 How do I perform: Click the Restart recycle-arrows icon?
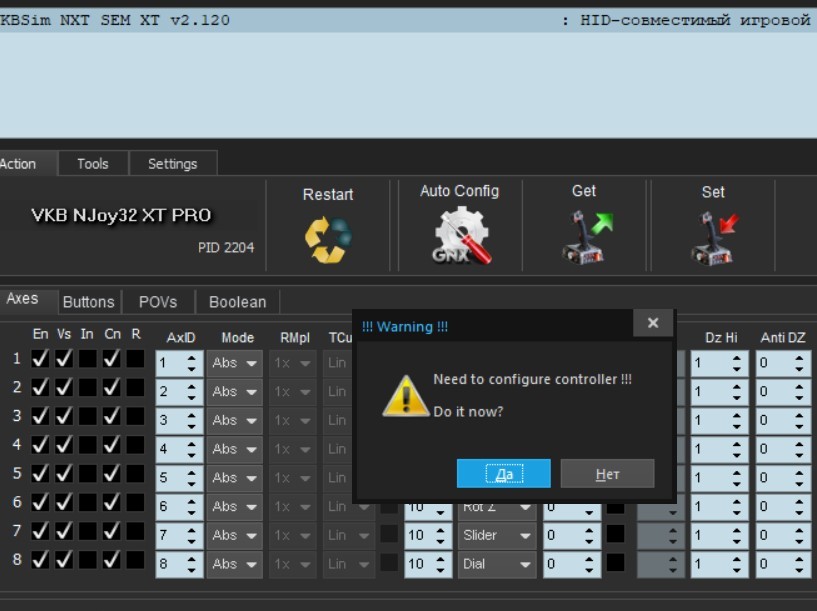coord(328,239)
